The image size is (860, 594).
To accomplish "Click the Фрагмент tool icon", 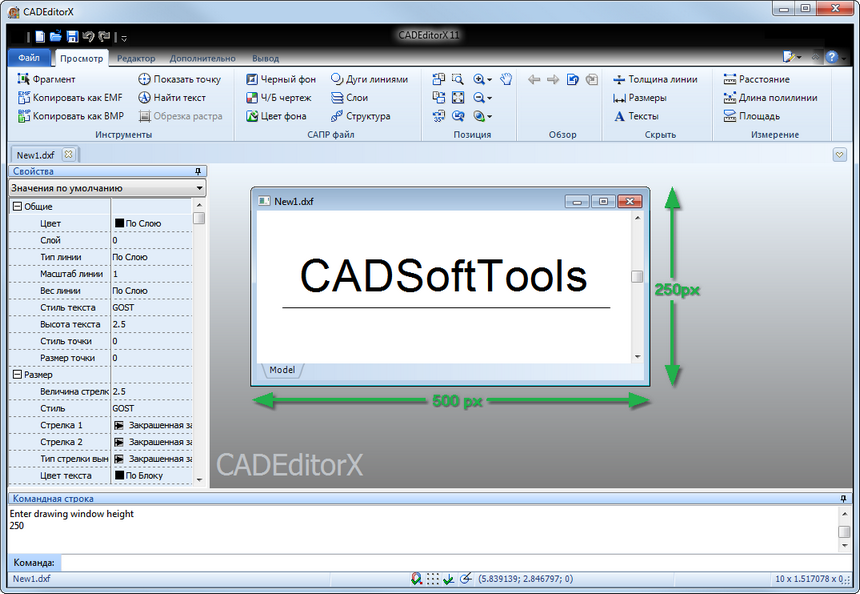I will pyautogui.click(x=24, y=79).
